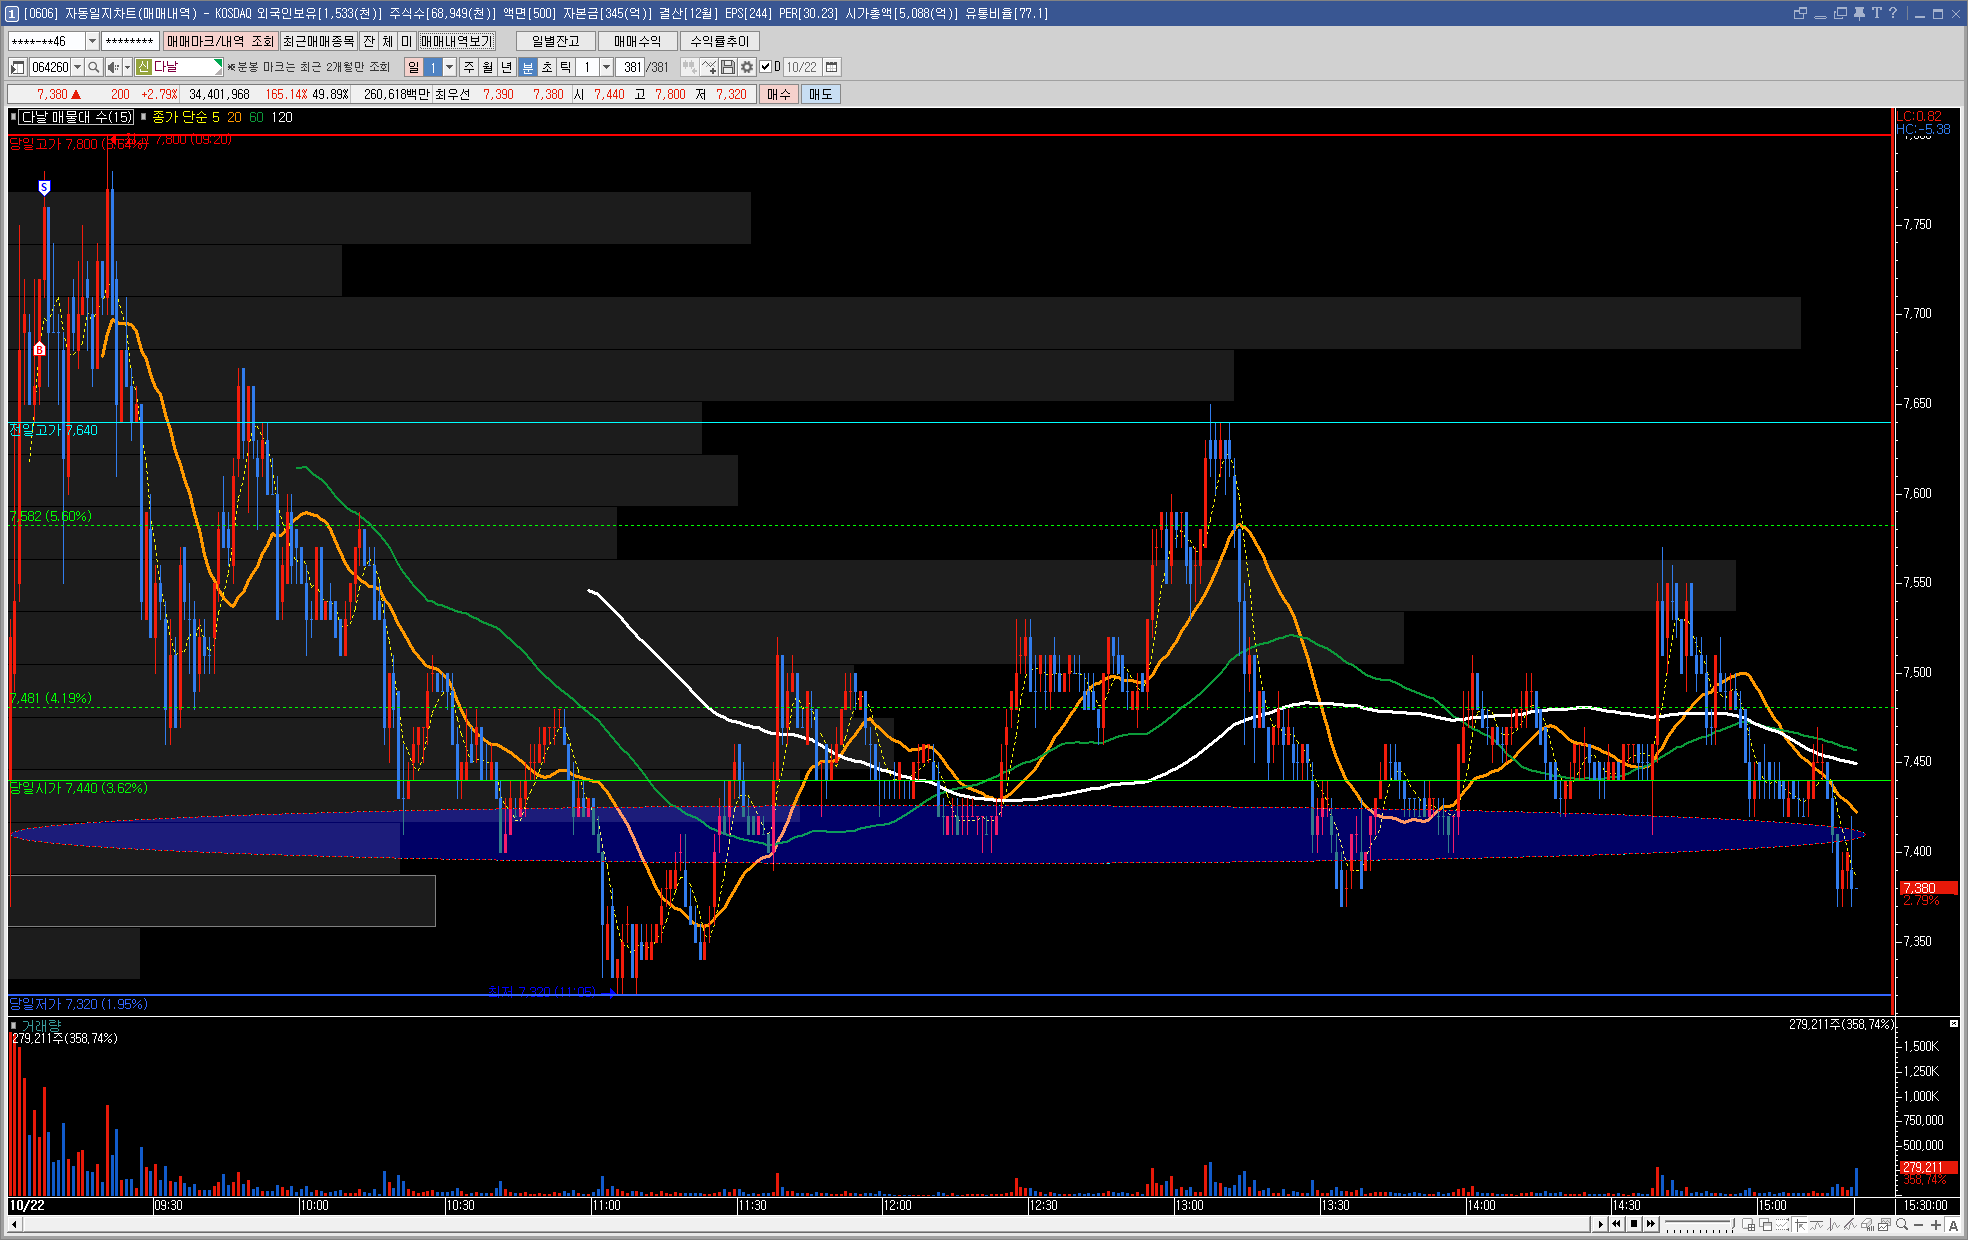Open the stock code 064260 dropdown

pos(77,67)
